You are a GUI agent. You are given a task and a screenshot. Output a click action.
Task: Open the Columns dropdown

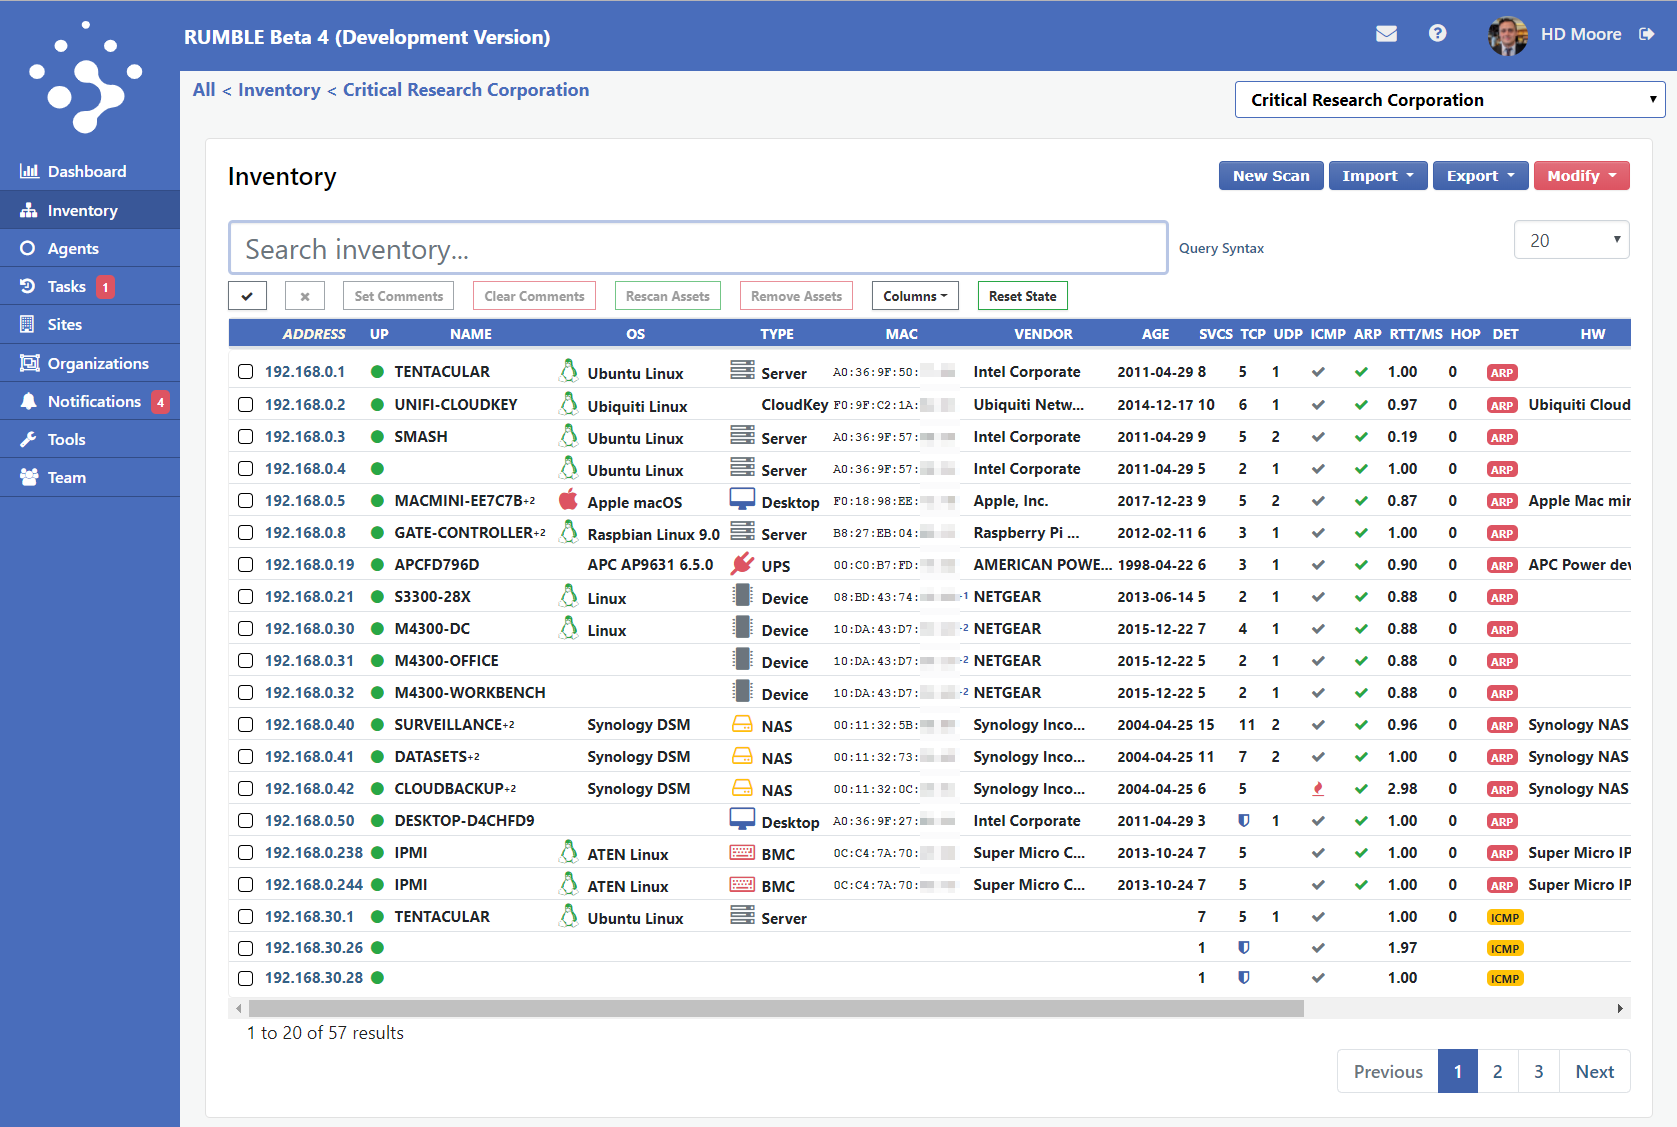(914, 295)
